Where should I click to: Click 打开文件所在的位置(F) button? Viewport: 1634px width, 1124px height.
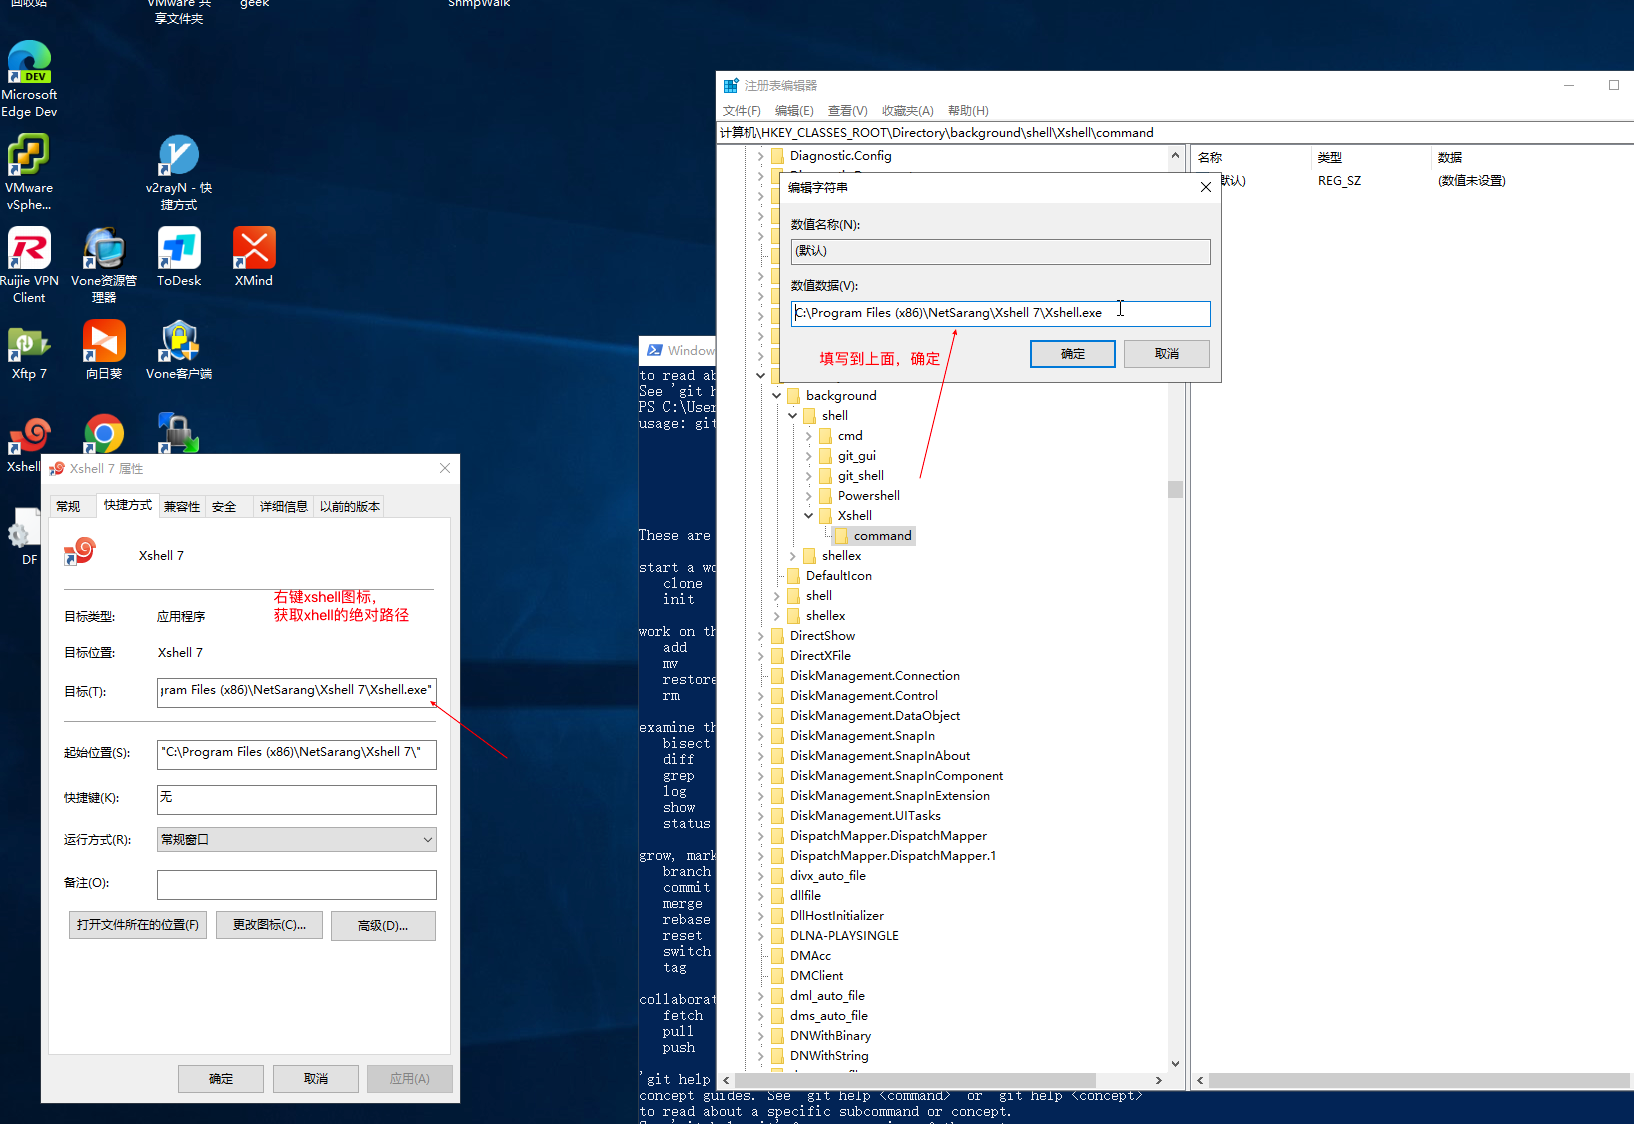(138, 925)
